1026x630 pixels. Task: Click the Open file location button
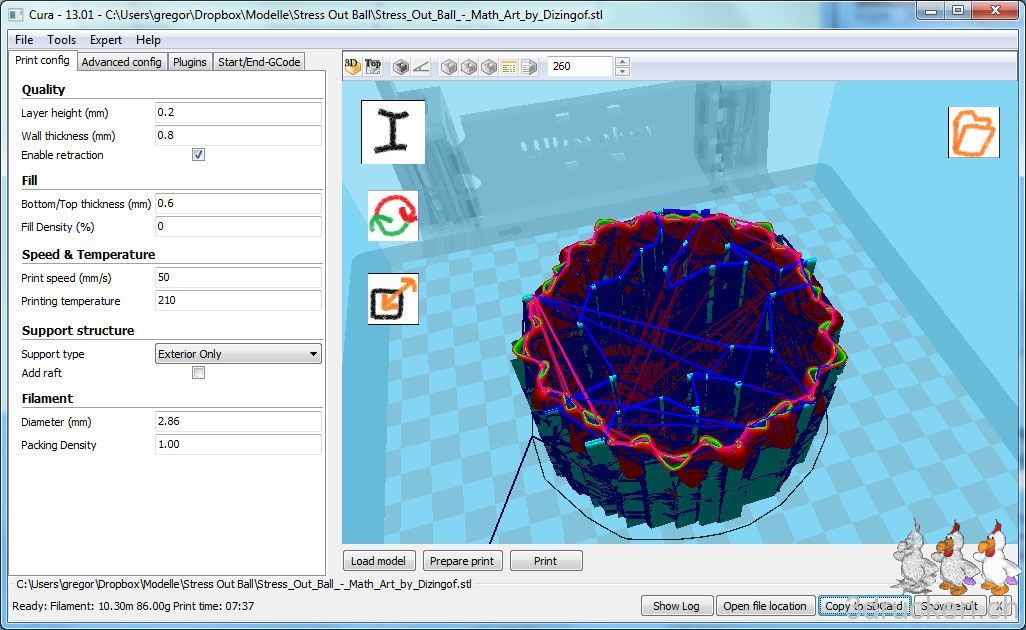765,606
